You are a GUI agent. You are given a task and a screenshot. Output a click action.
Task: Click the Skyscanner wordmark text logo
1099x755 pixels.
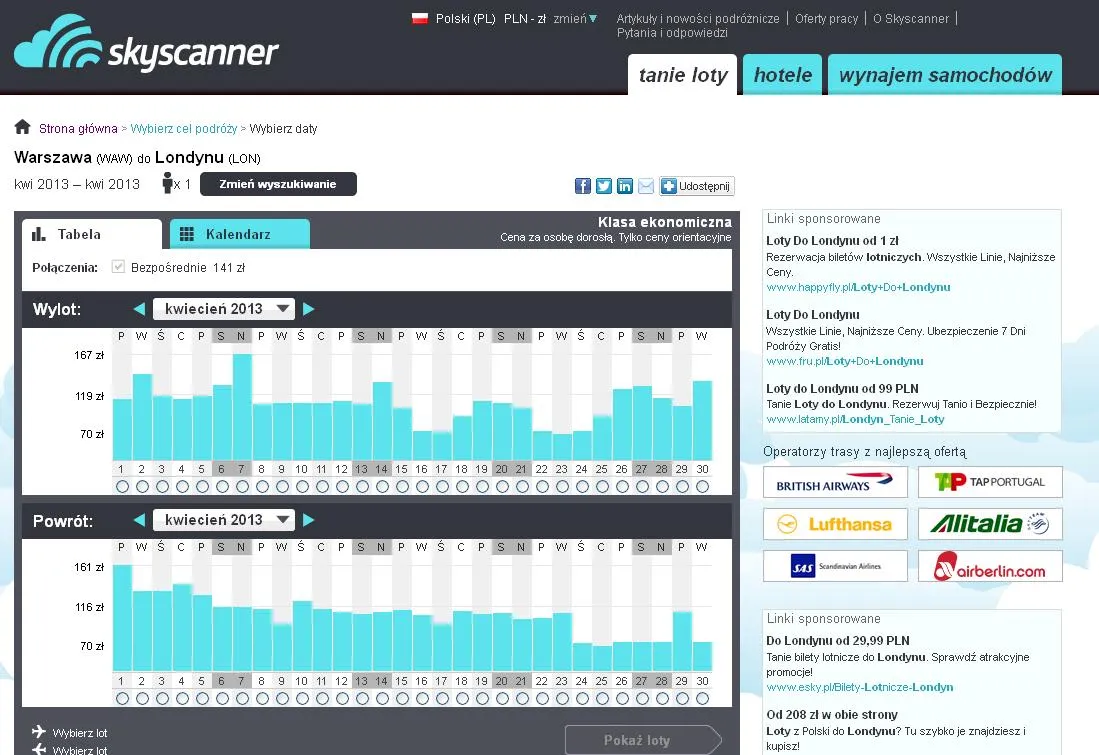tap(193, 54)
